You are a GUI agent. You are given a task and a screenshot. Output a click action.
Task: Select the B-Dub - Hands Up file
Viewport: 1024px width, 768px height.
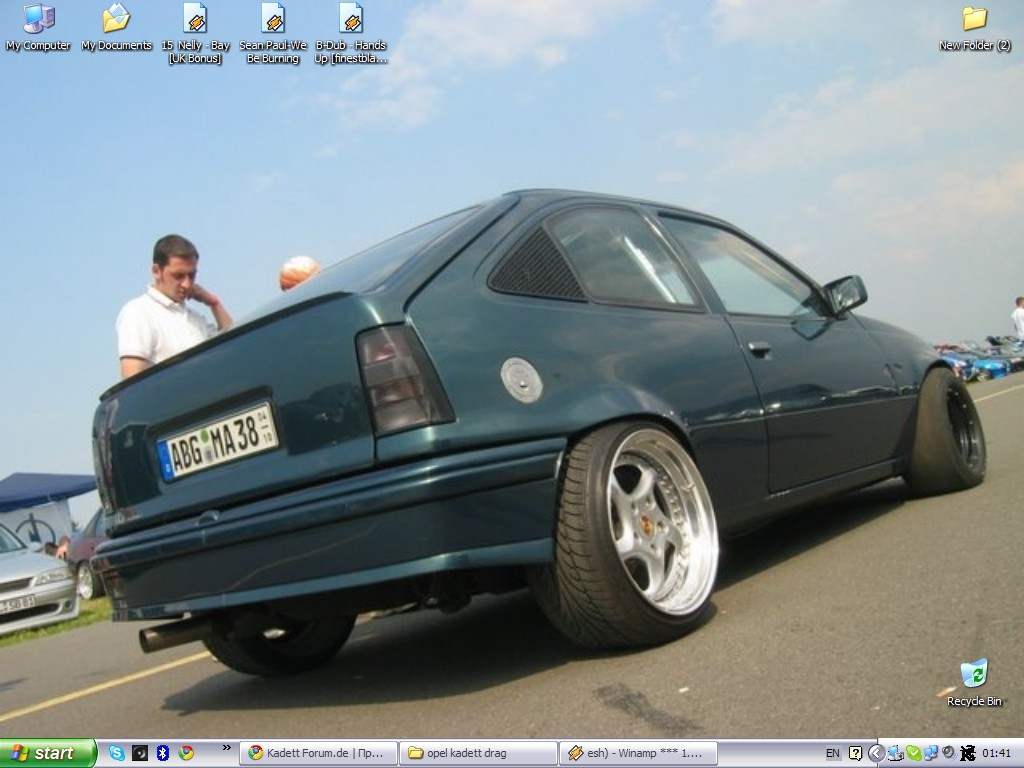pos(350,19)
